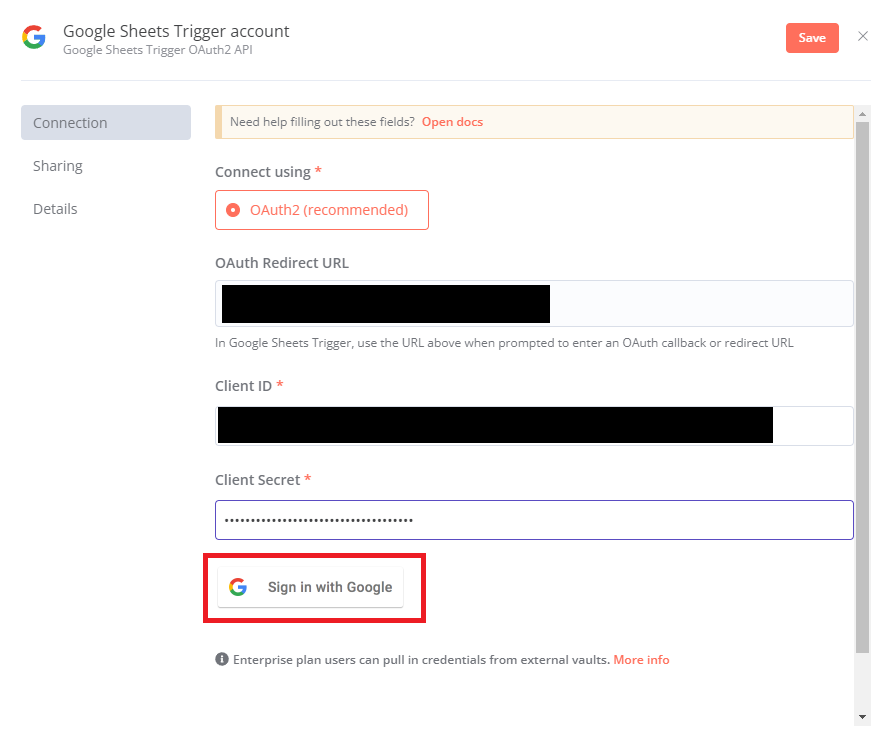
Task: Focus the Client Secret input field
Action: 534,520
